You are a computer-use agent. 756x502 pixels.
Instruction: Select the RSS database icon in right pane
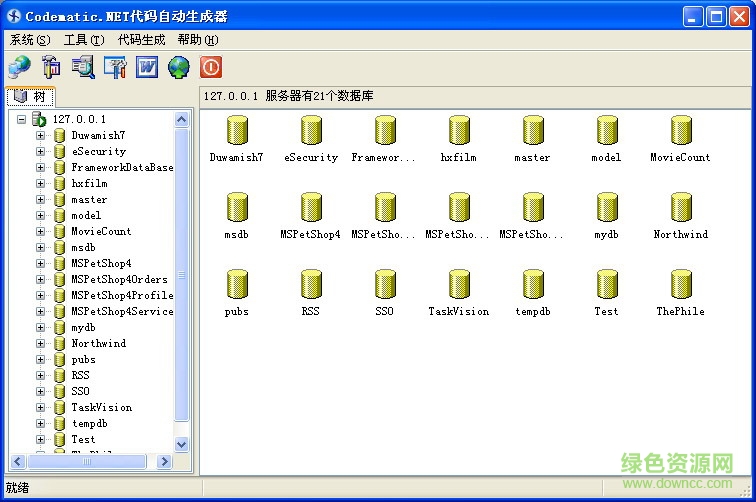311,284
